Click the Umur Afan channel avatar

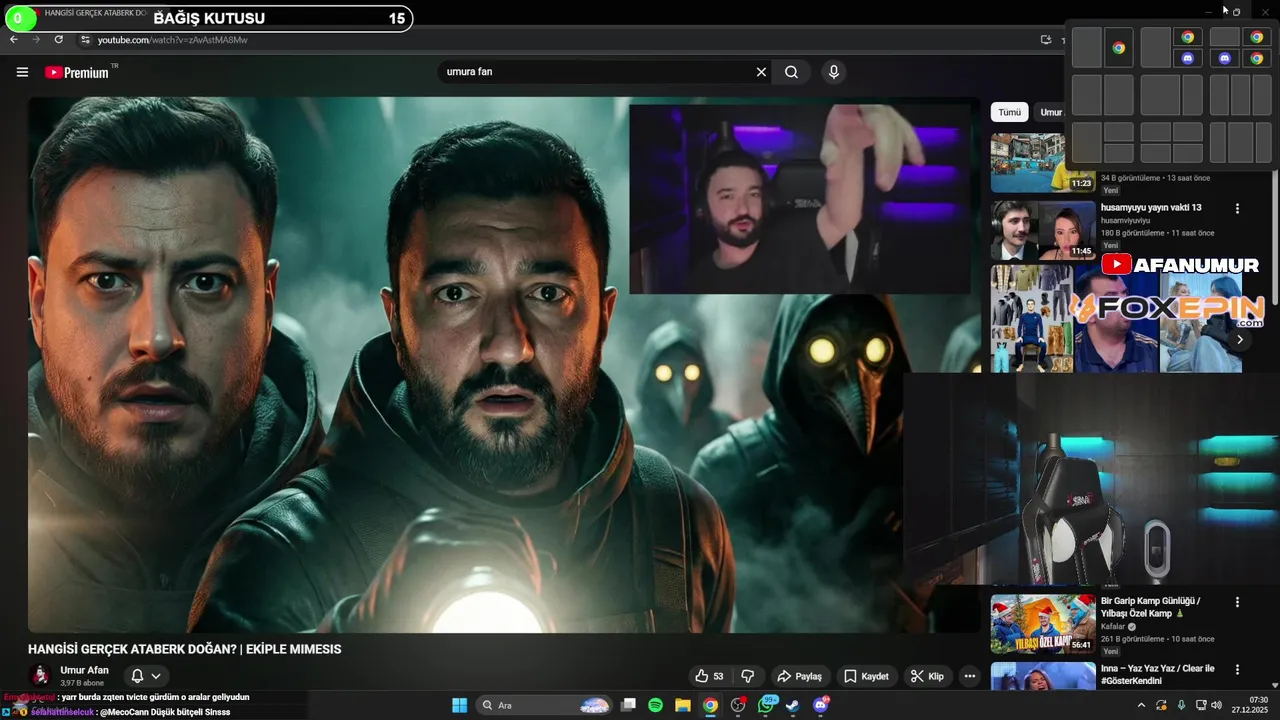point(41,676)
